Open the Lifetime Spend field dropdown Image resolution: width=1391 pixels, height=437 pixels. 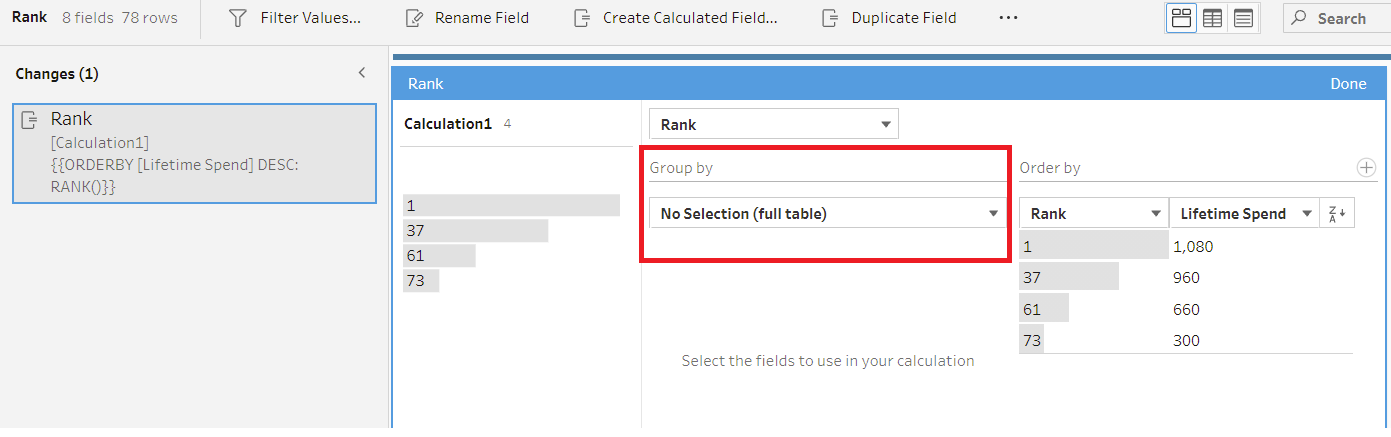(x=1244, y=213)
